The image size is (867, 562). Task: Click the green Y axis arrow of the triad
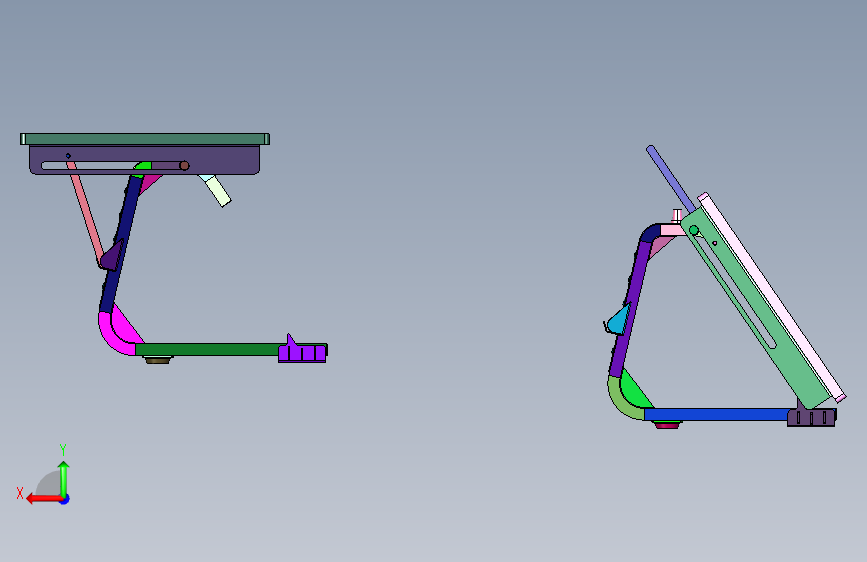pos(64,478)
